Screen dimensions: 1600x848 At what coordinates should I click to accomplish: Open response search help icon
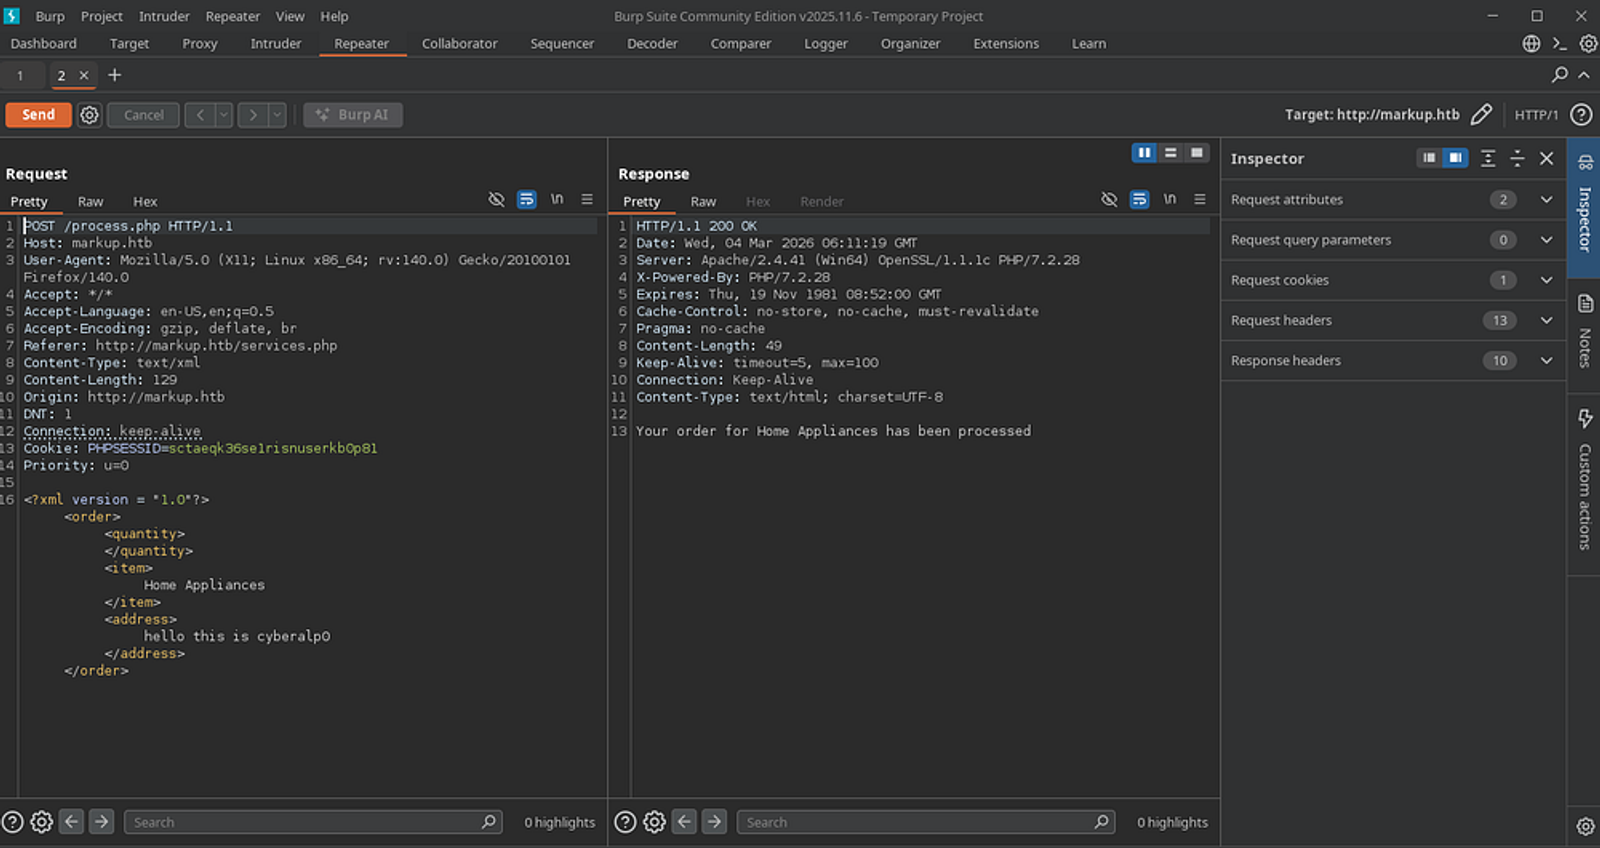click(x=625, y=822)
